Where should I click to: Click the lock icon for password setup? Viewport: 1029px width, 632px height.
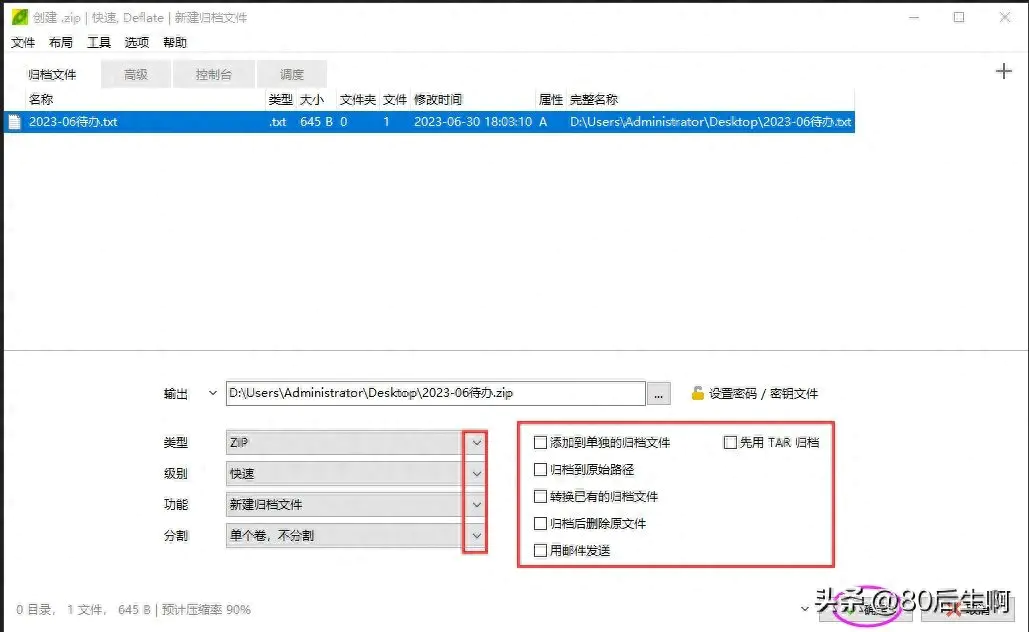tap(697, 394)
